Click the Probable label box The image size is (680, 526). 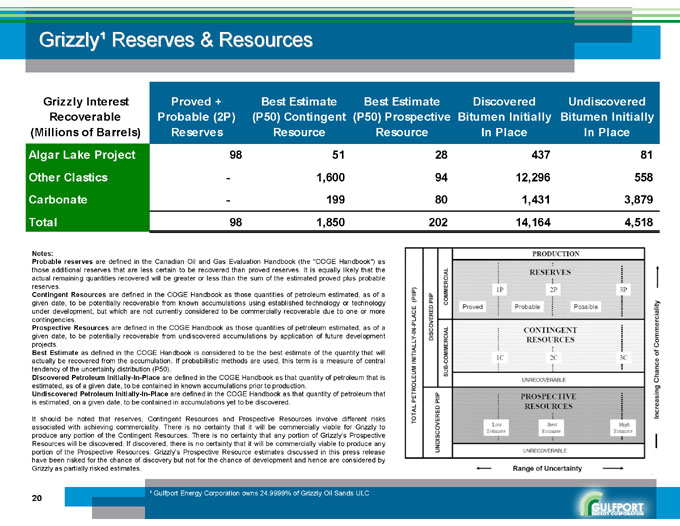tap(527, 306)
